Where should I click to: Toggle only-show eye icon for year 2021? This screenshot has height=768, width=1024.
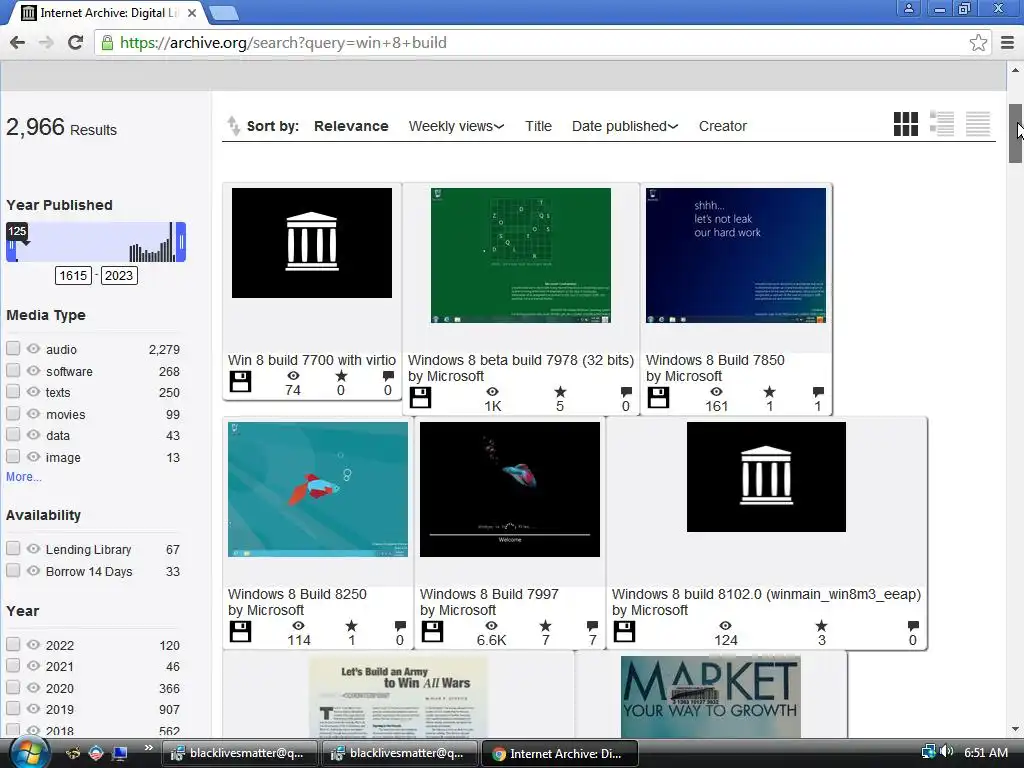(33, 665)
